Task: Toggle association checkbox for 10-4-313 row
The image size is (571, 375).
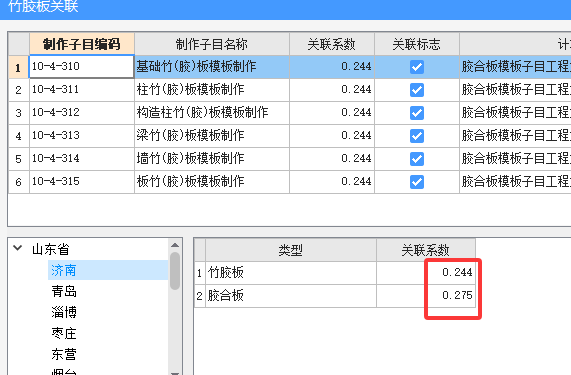Action: (x=417, y=136)
